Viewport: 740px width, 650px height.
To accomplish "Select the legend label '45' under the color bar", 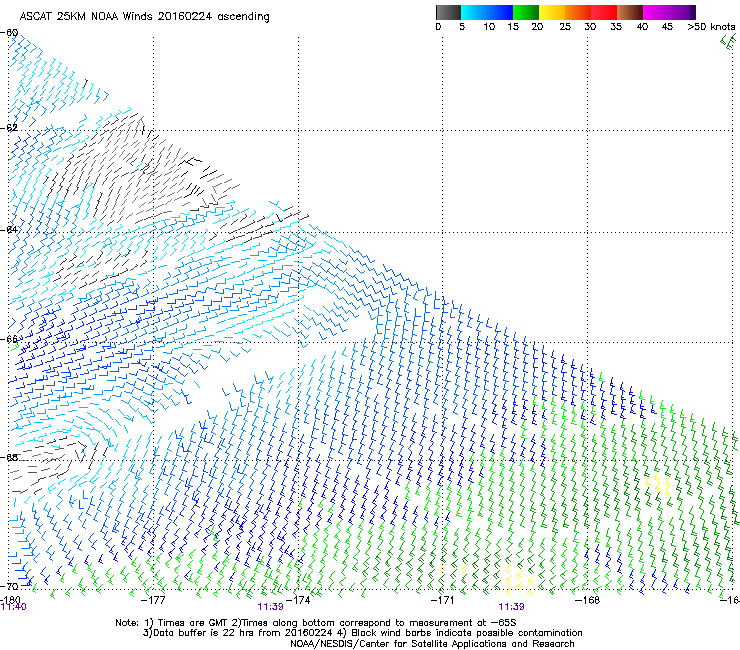I will 667,27.
